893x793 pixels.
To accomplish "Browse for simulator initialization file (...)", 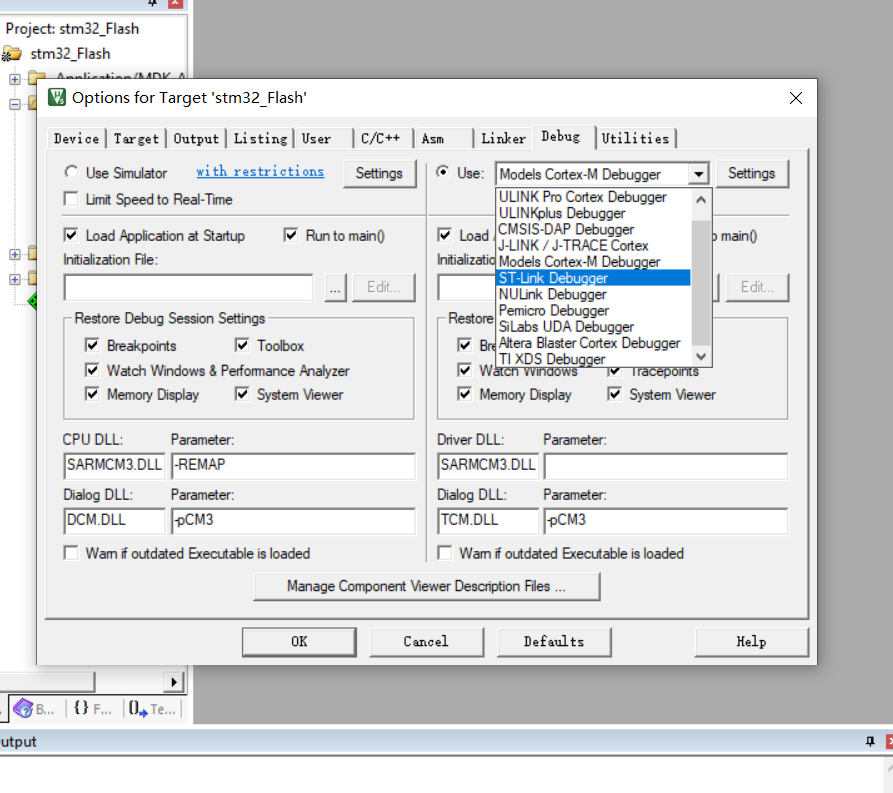I will [x=335, y=288].
